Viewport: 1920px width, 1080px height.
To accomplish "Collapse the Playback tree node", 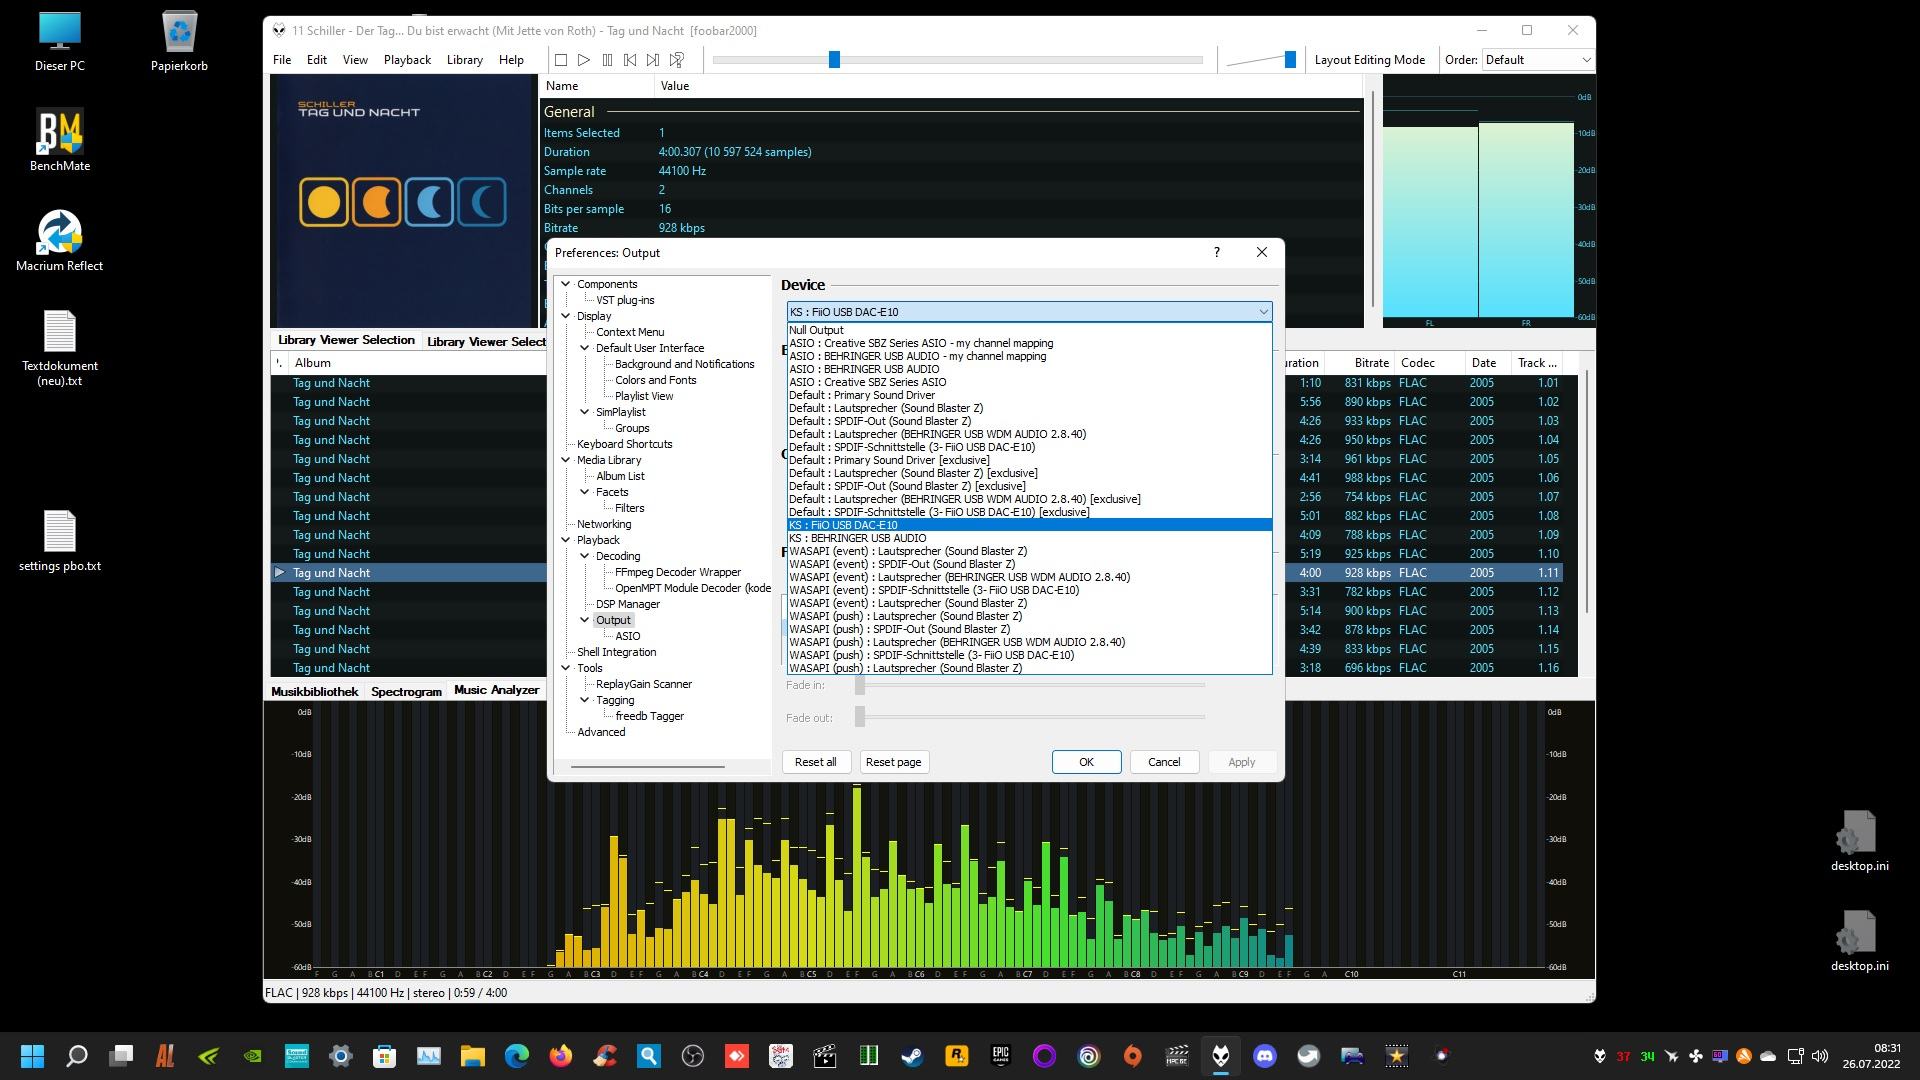I will click(566, 540).
